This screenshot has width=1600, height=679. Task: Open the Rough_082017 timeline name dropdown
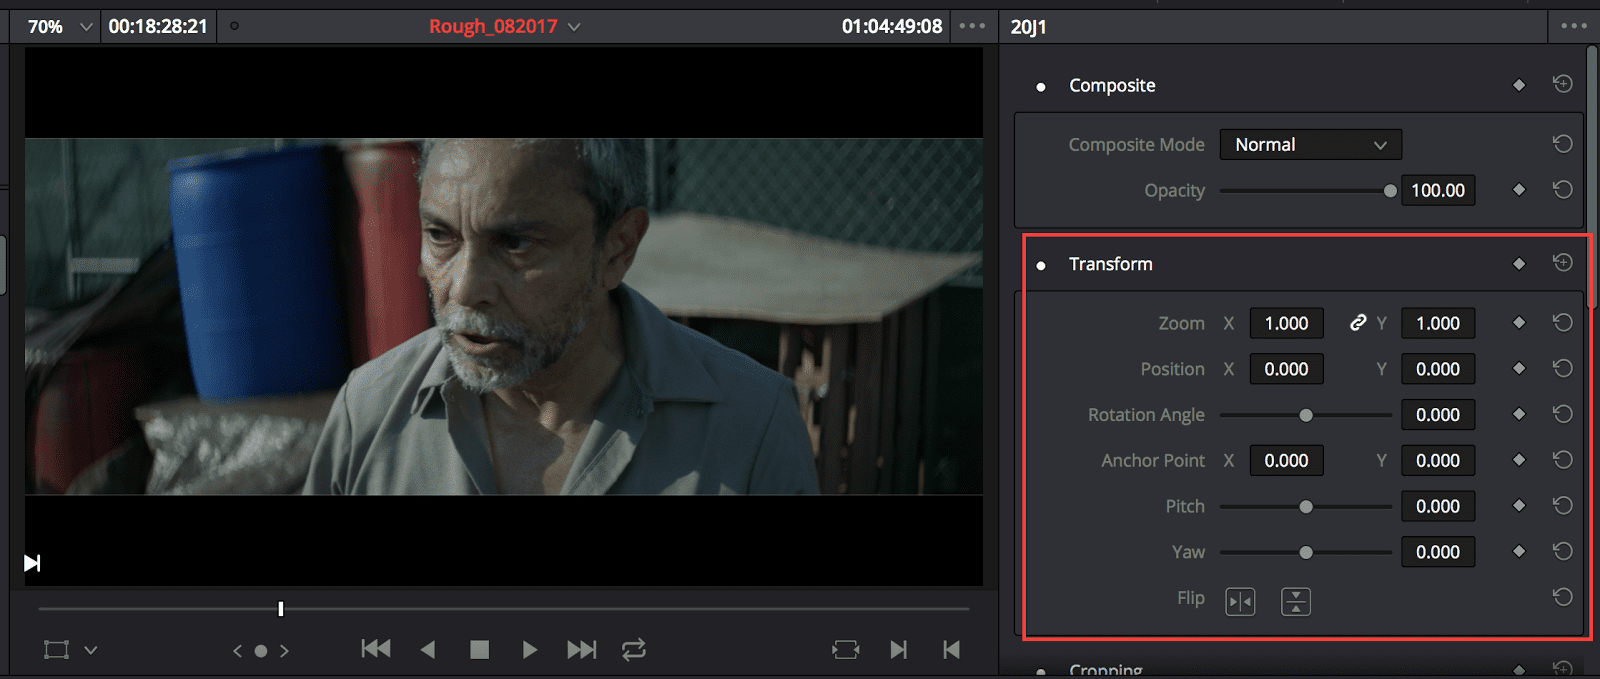(574, 27)
